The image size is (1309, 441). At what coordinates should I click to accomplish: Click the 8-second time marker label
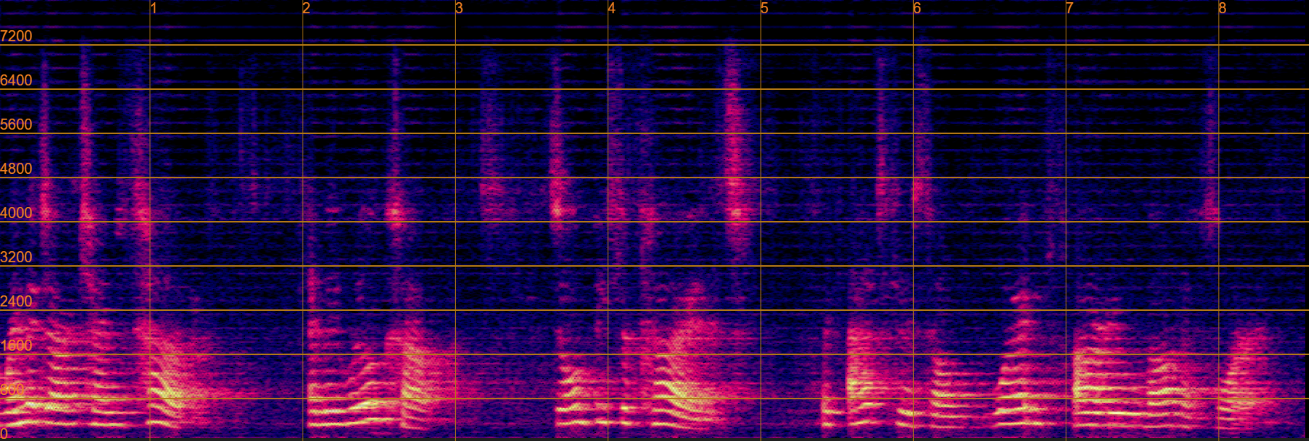tap(1222, 9)
